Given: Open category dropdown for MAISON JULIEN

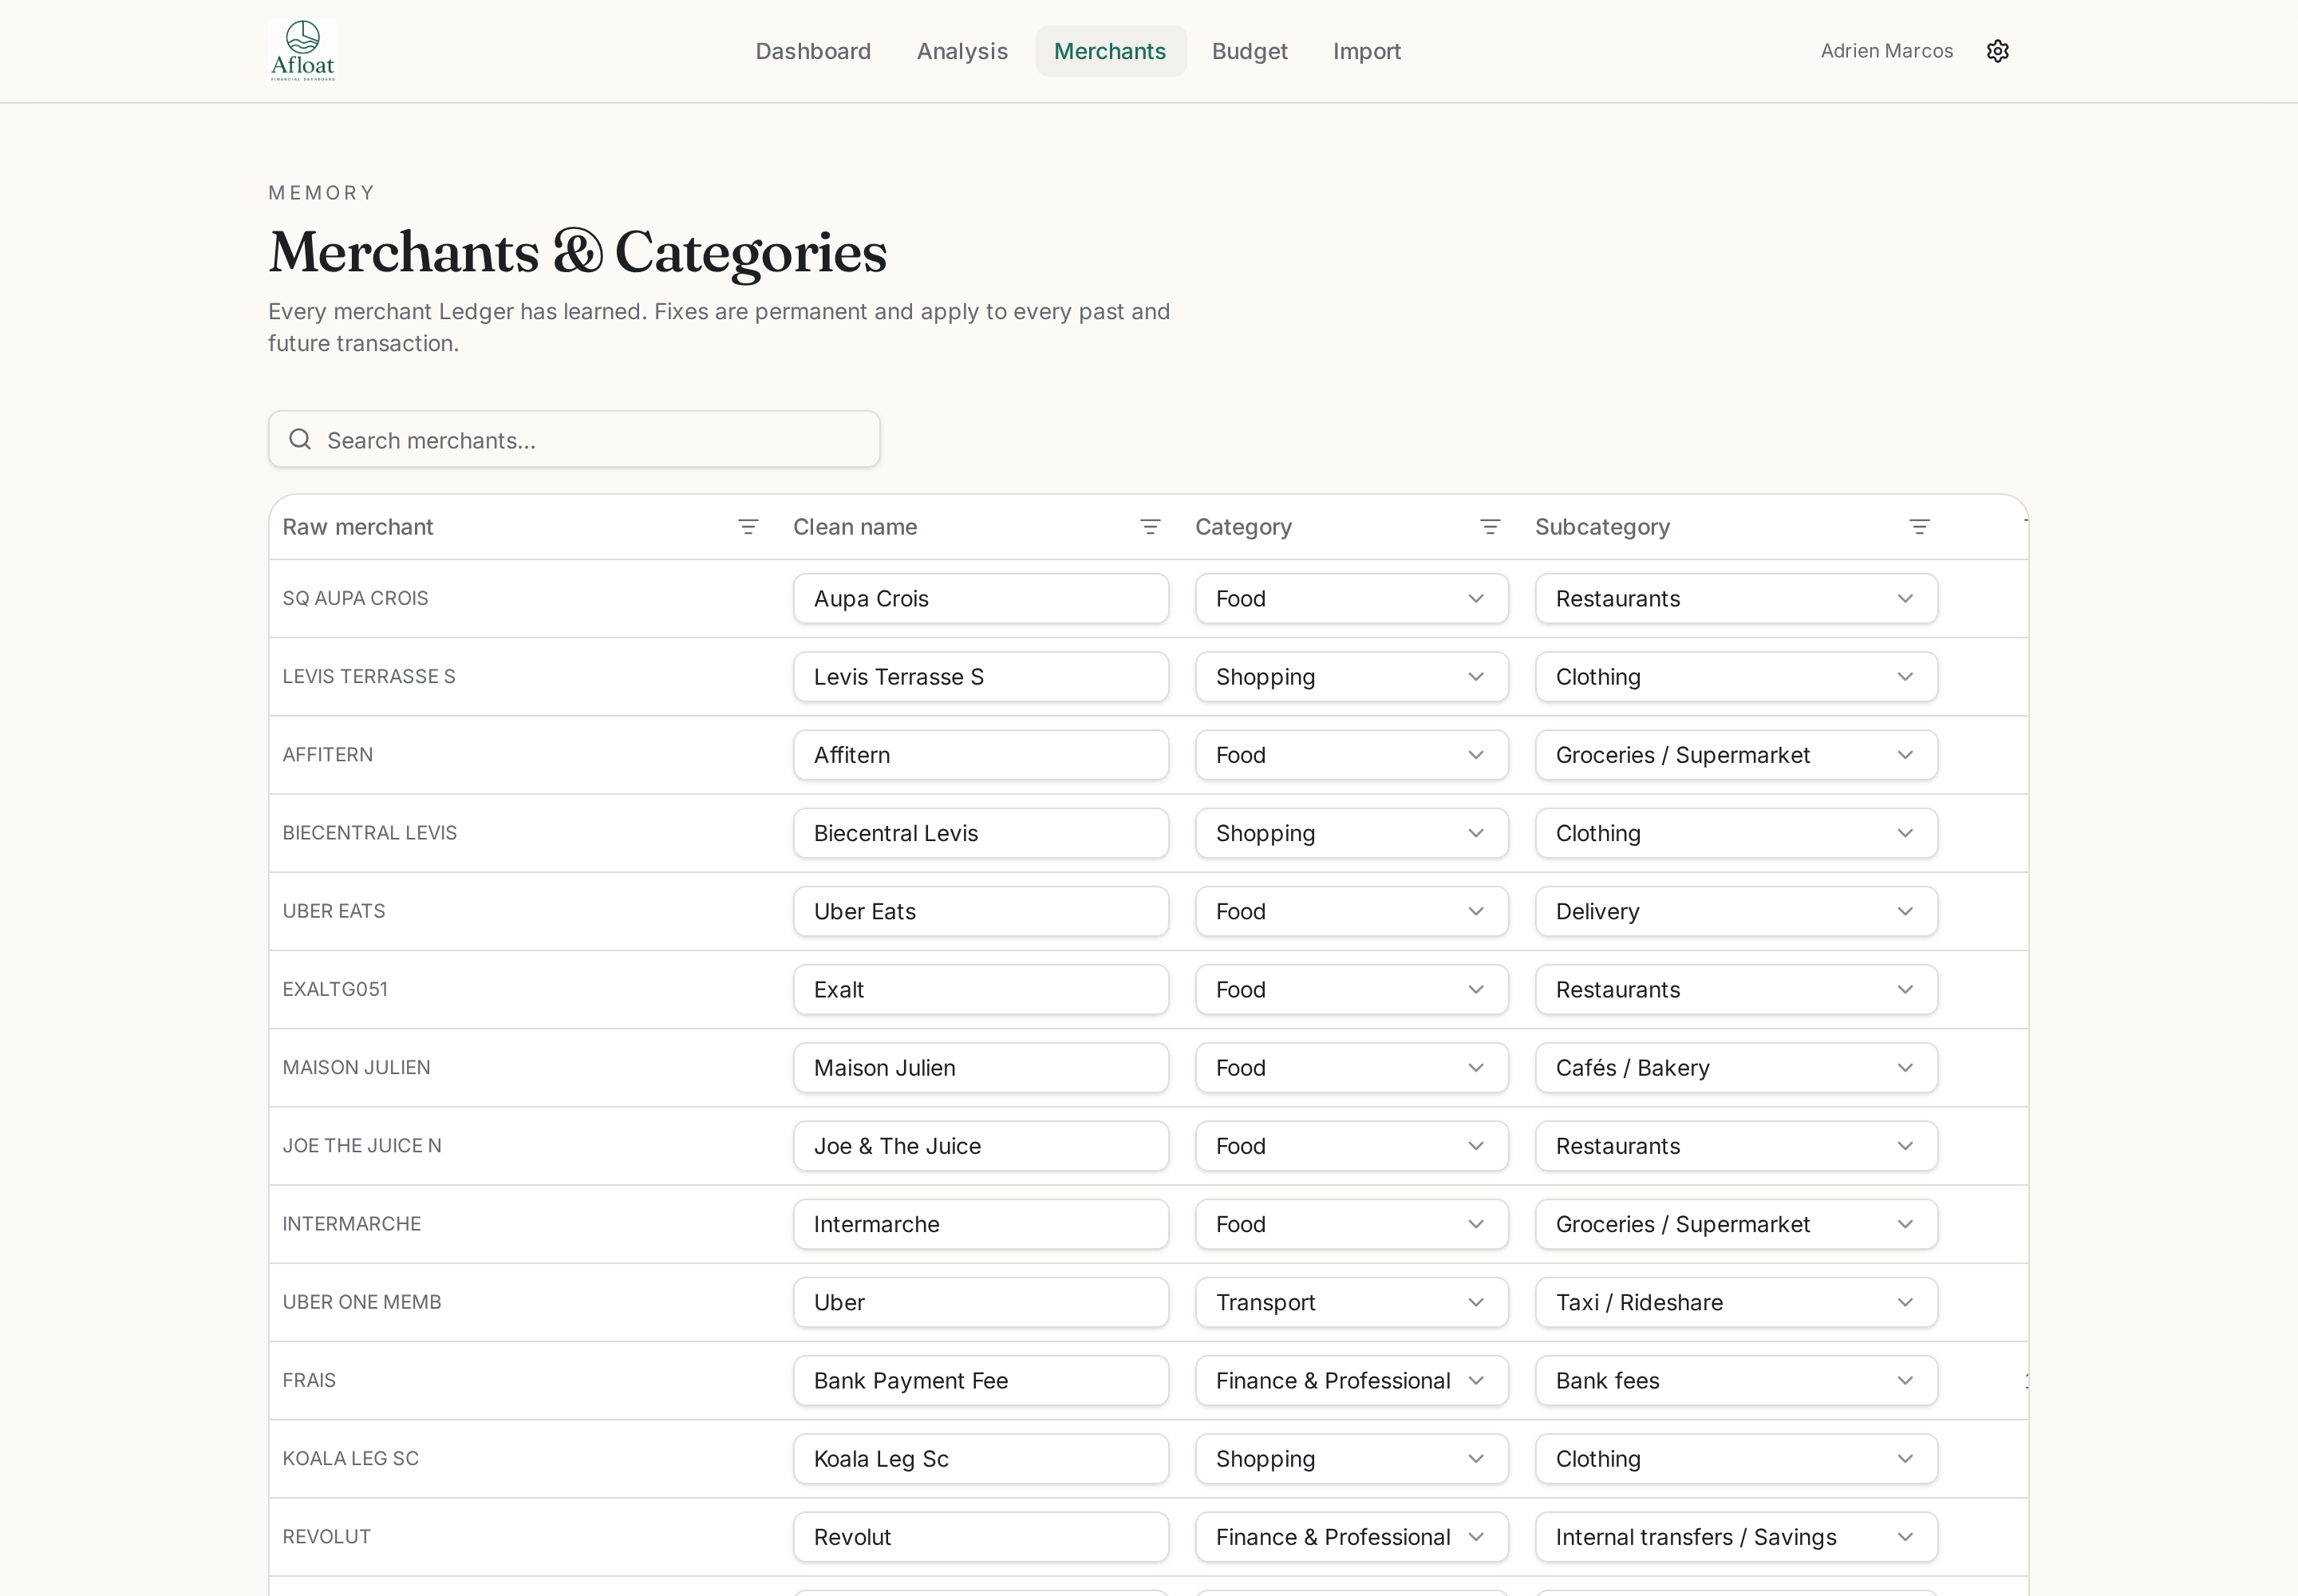Looking at the screenshot, I should pyautogui.click(x=1351, y=1068).
